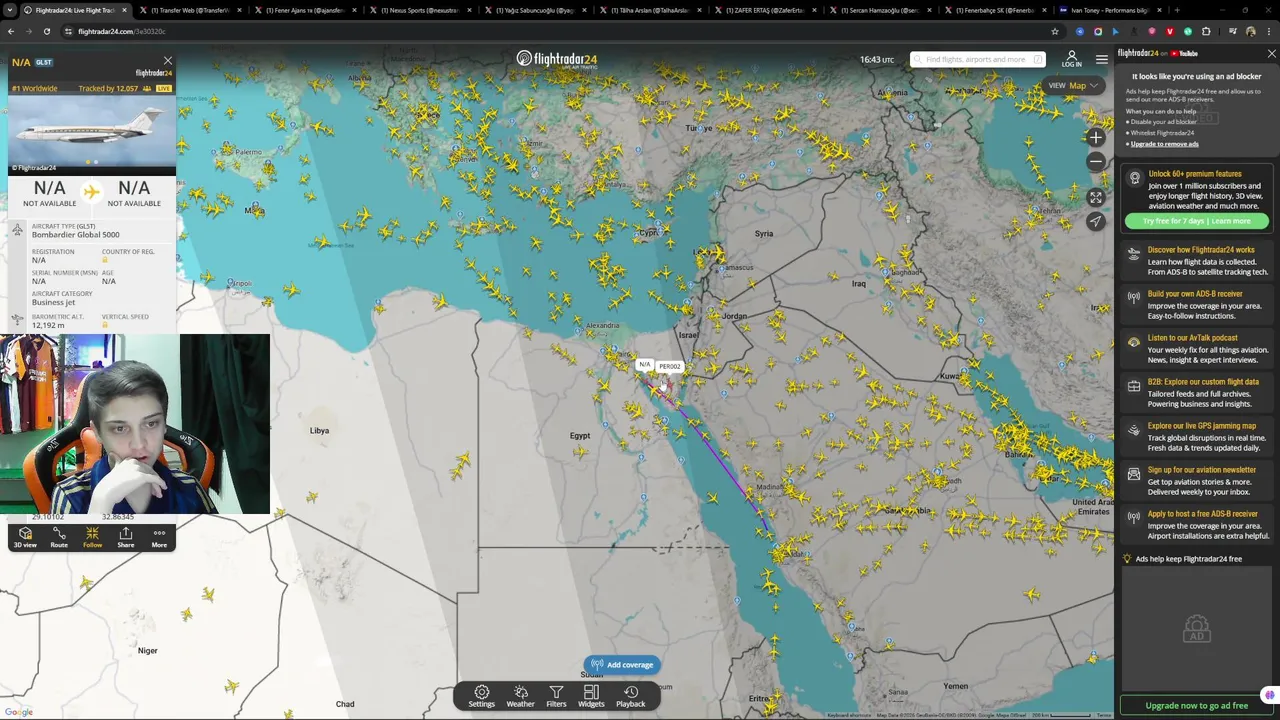The height and width of the screenshot is (720, 1280).
Task: Open the hamburger main menu
Action: pyautogui.click(x=1101, y=59)
